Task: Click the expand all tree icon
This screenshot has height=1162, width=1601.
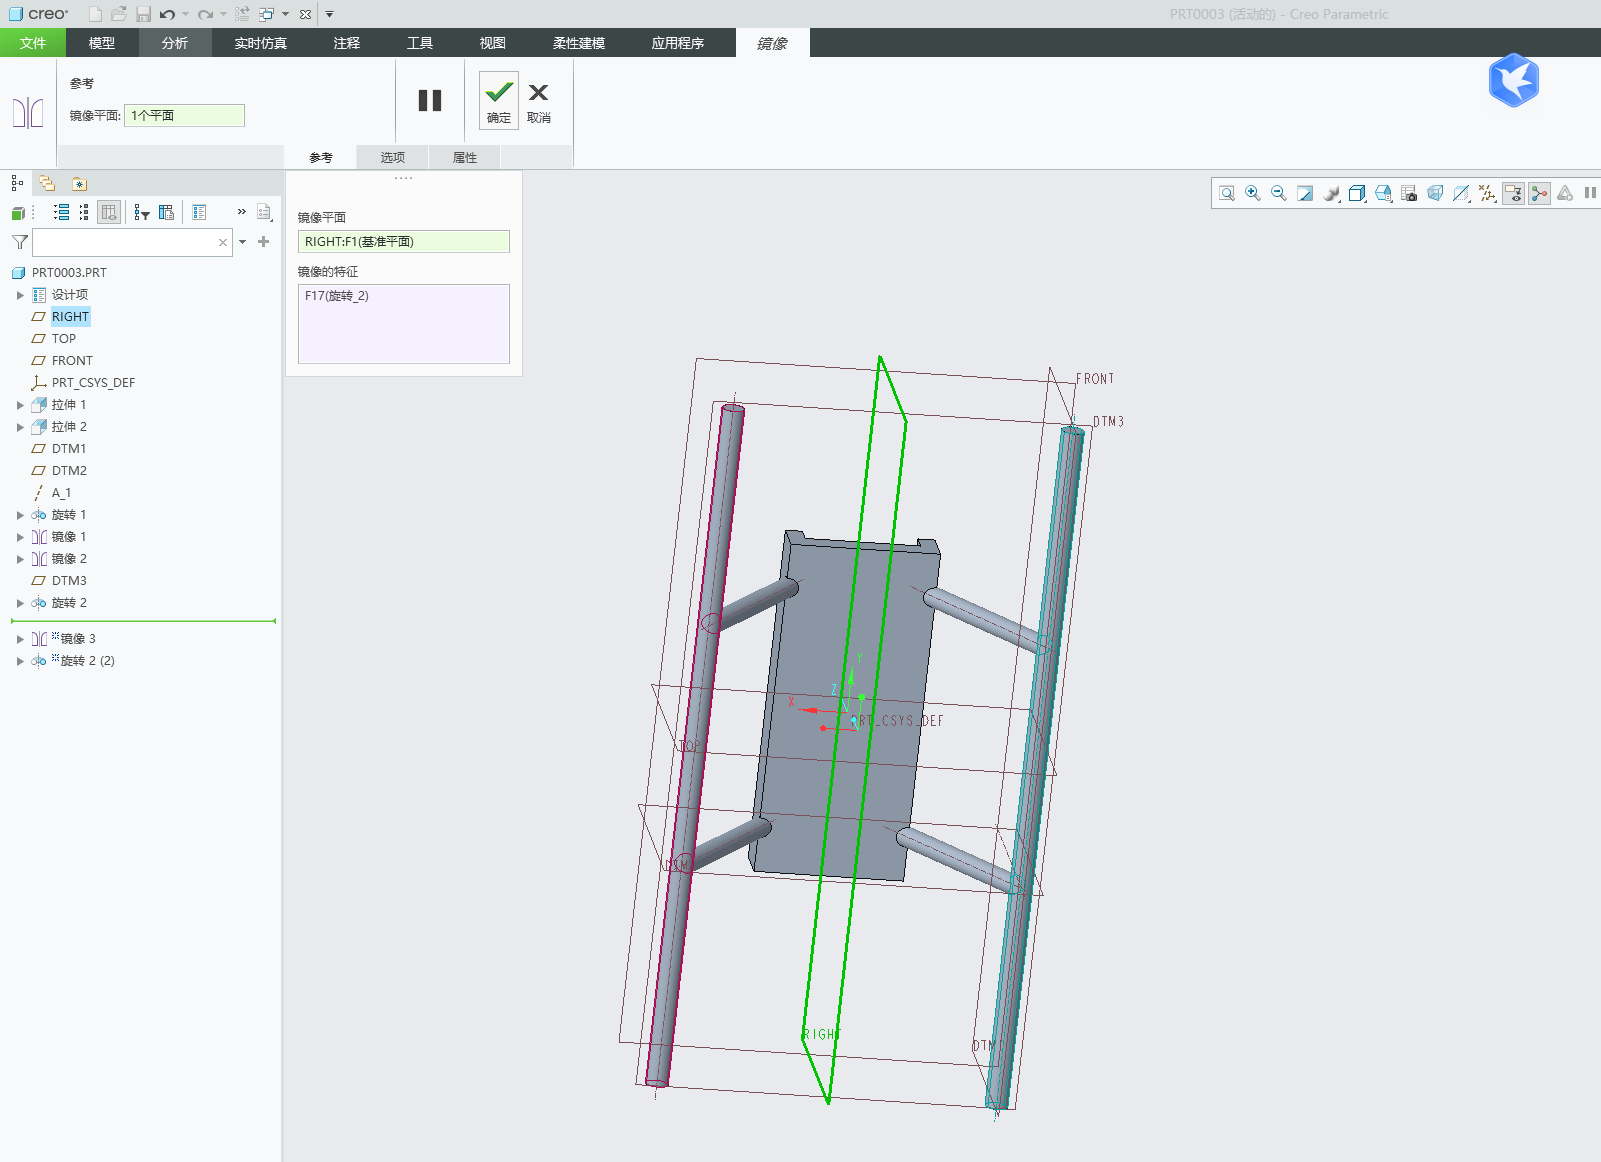Action: pos(61,212)
